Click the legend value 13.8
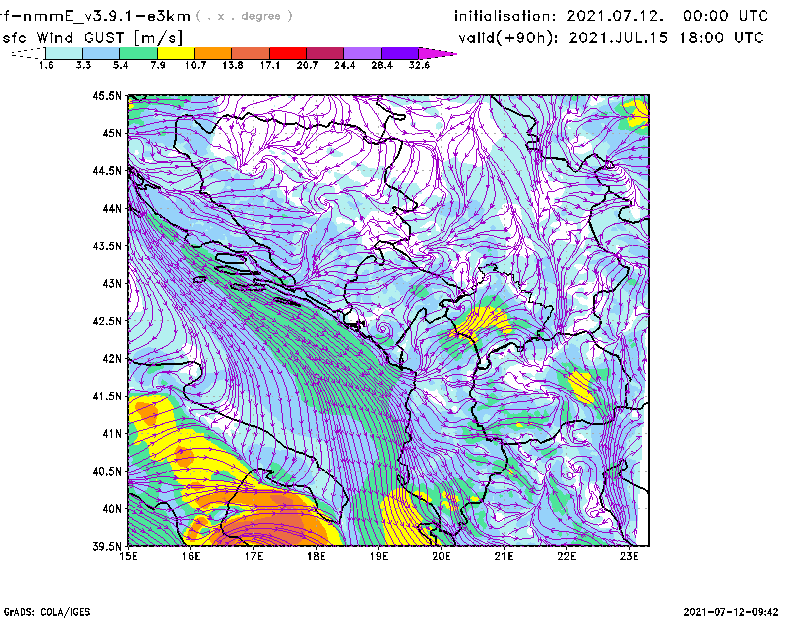 point(233,65)
